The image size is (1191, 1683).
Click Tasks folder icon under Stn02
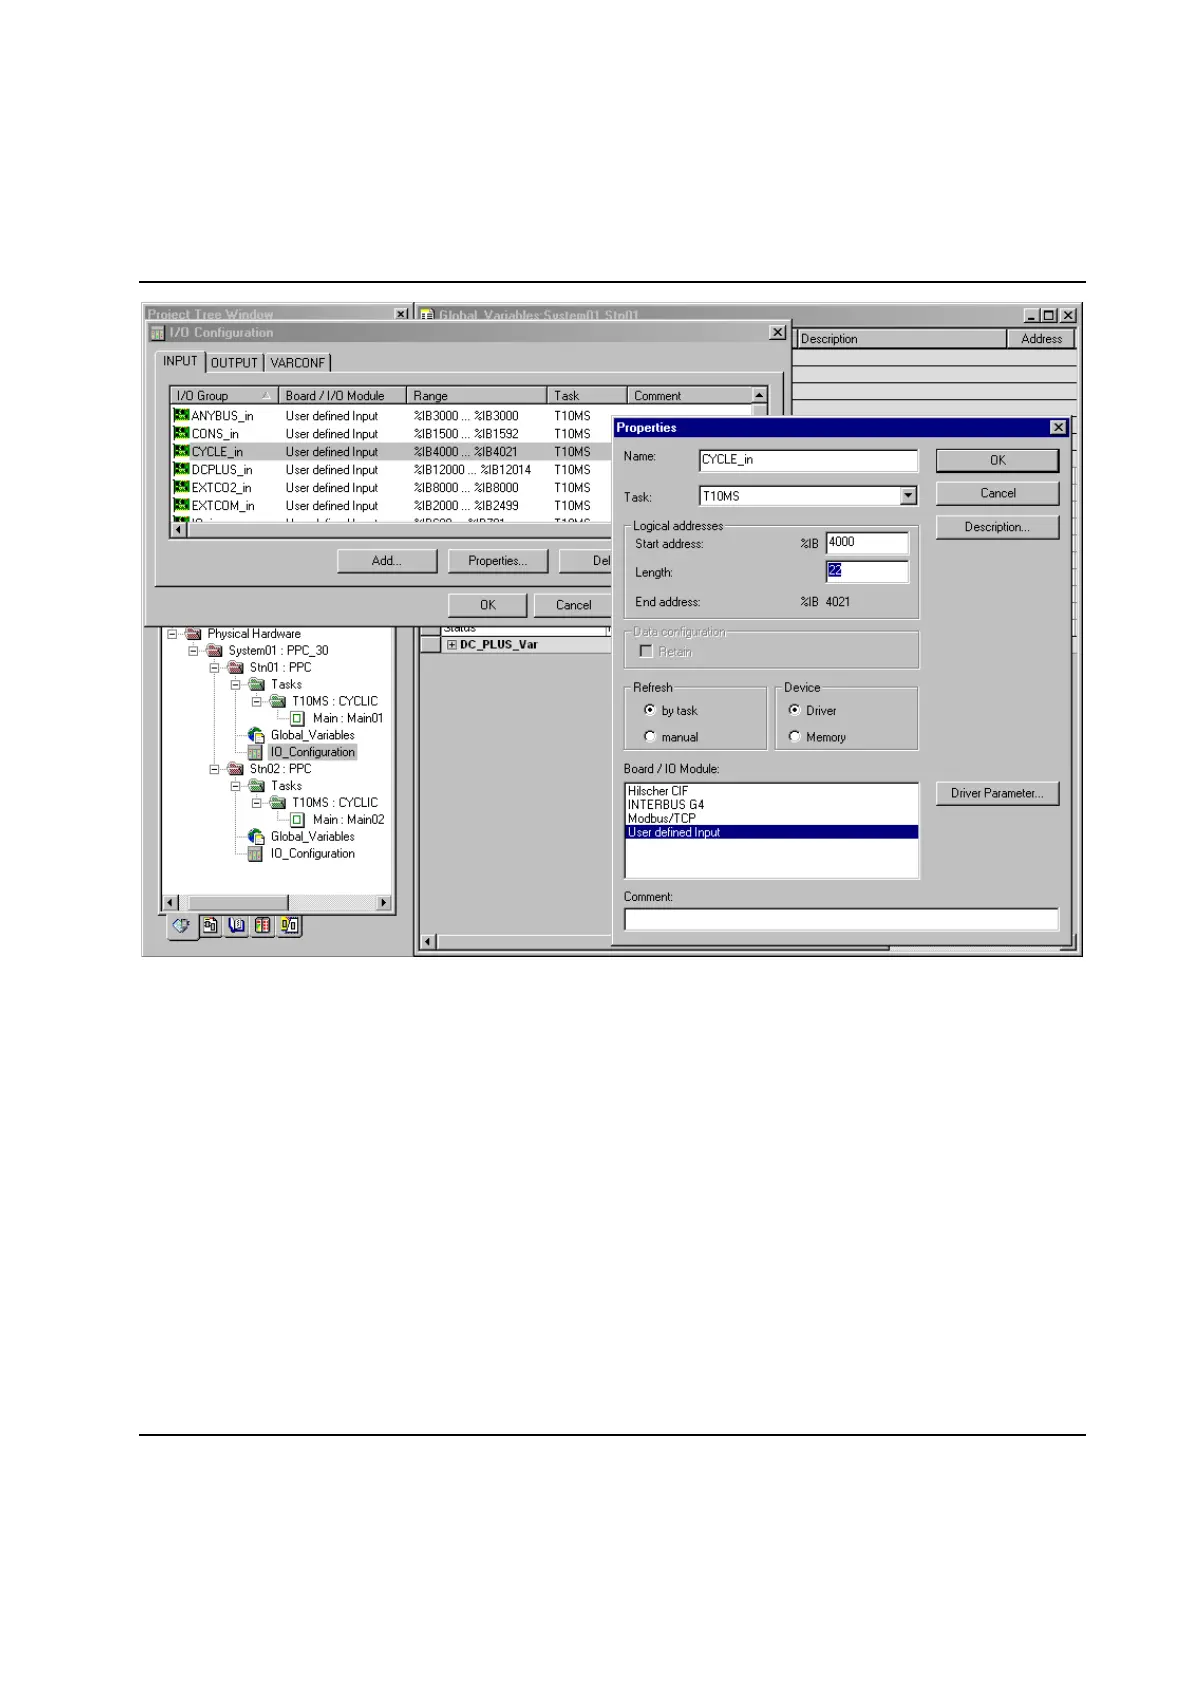[x=256, y=786]
